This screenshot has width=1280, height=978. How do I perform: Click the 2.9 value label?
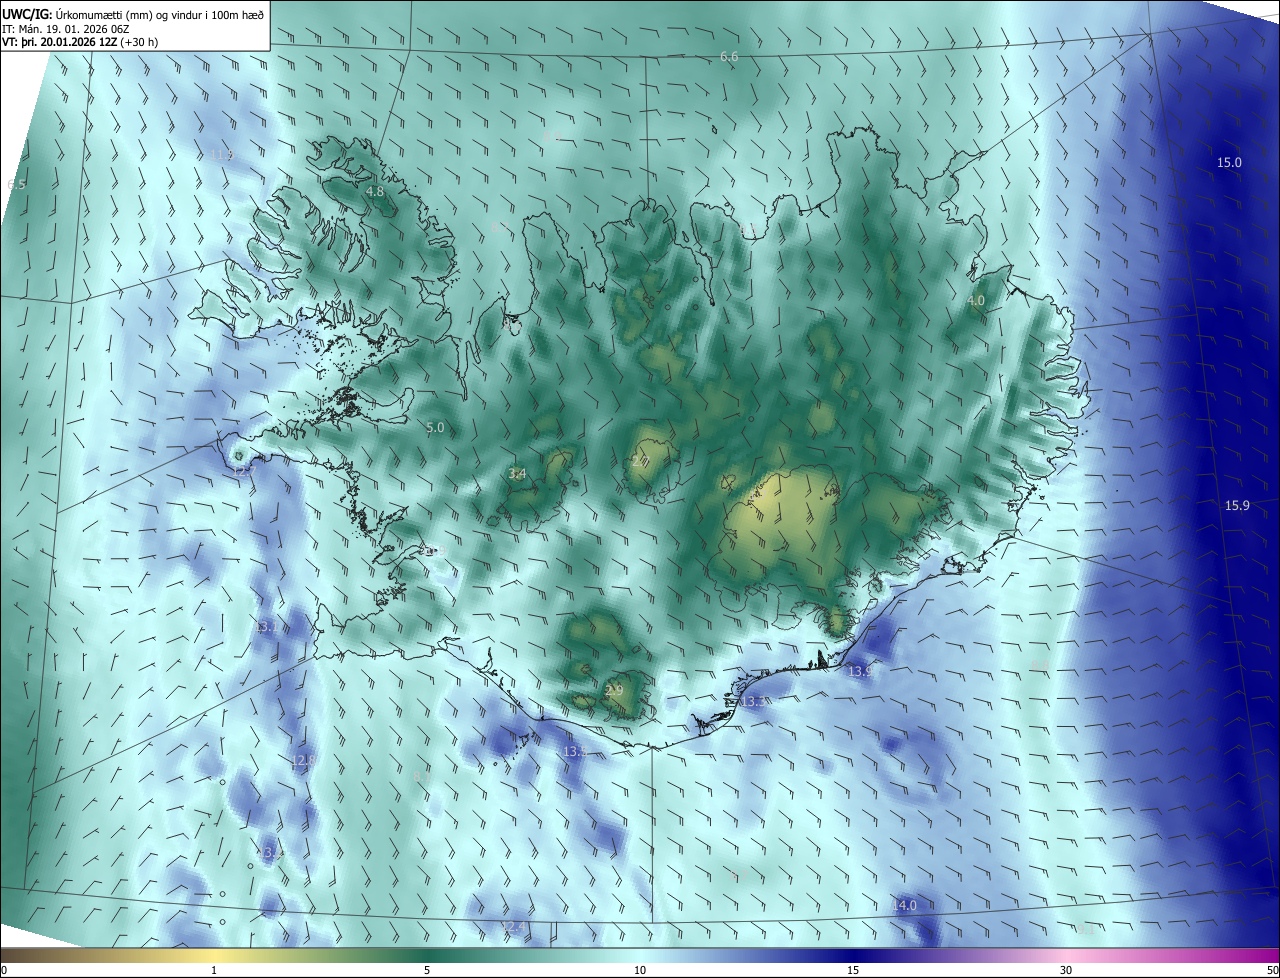(x=614, y=690)
